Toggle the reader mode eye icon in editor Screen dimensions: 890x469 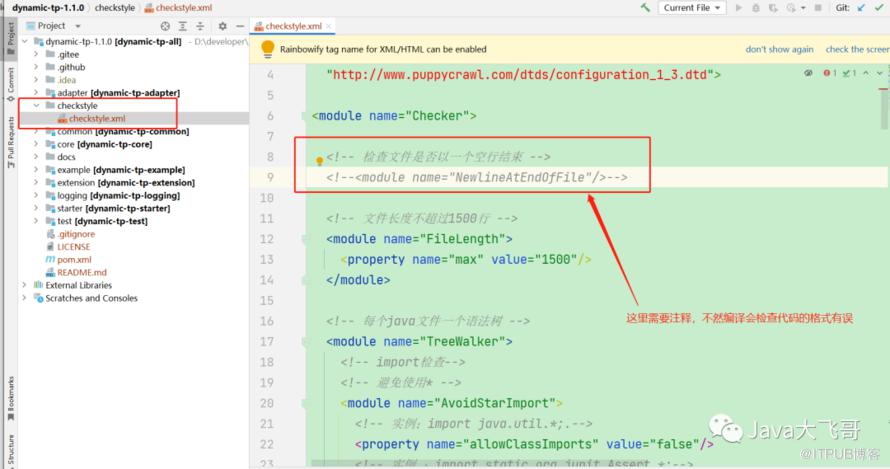point(808,73)
